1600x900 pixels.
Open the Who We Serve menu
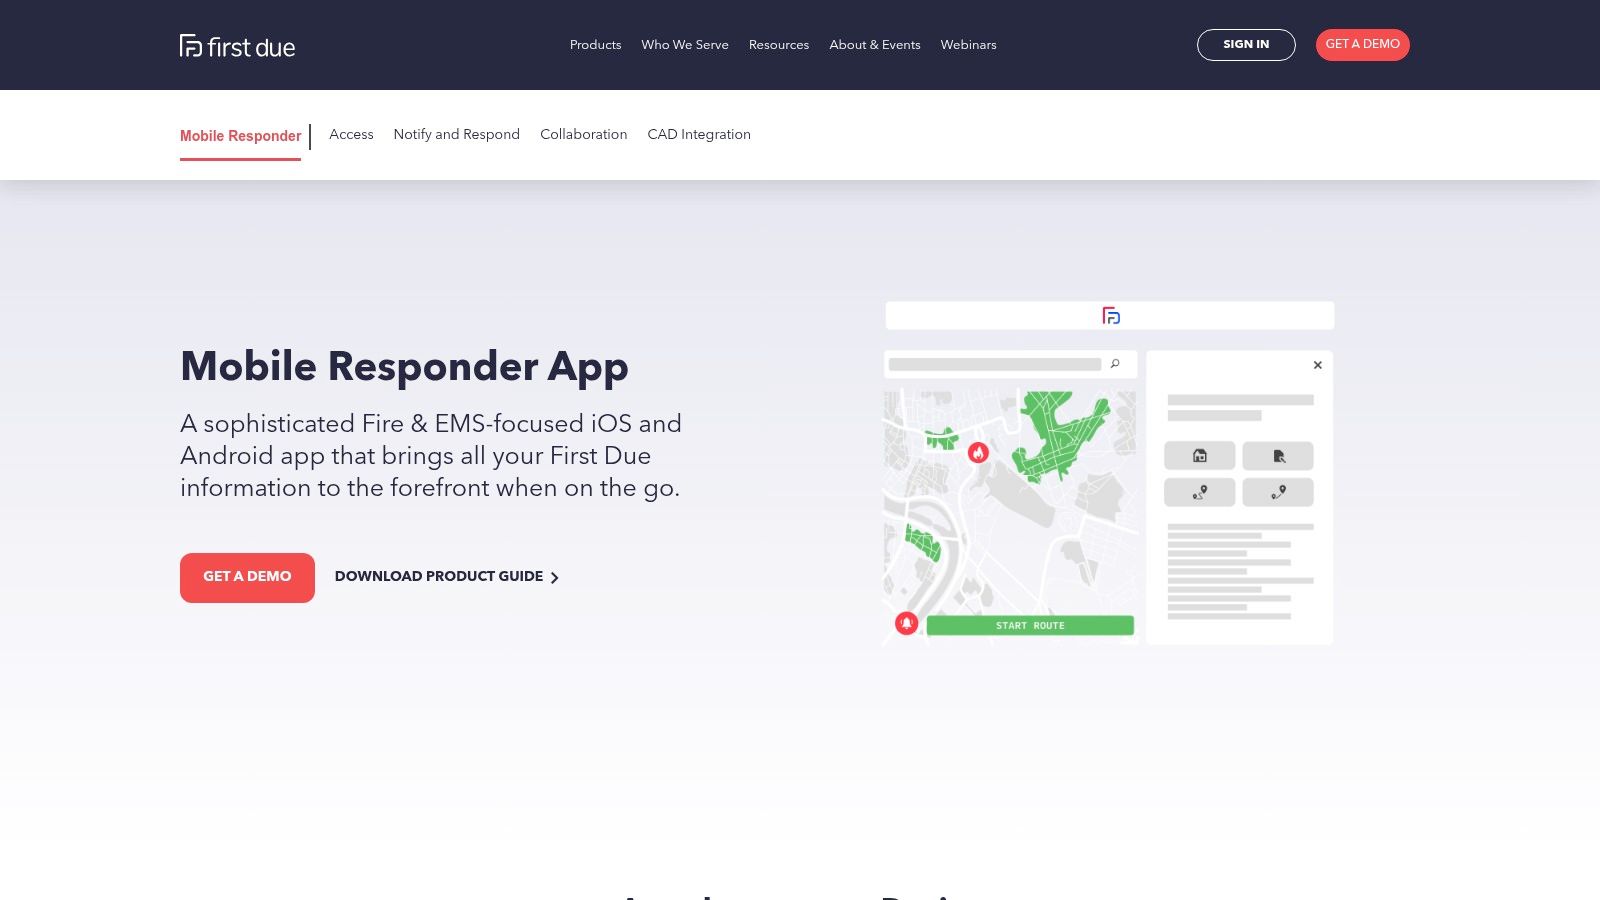pos(685,45)
